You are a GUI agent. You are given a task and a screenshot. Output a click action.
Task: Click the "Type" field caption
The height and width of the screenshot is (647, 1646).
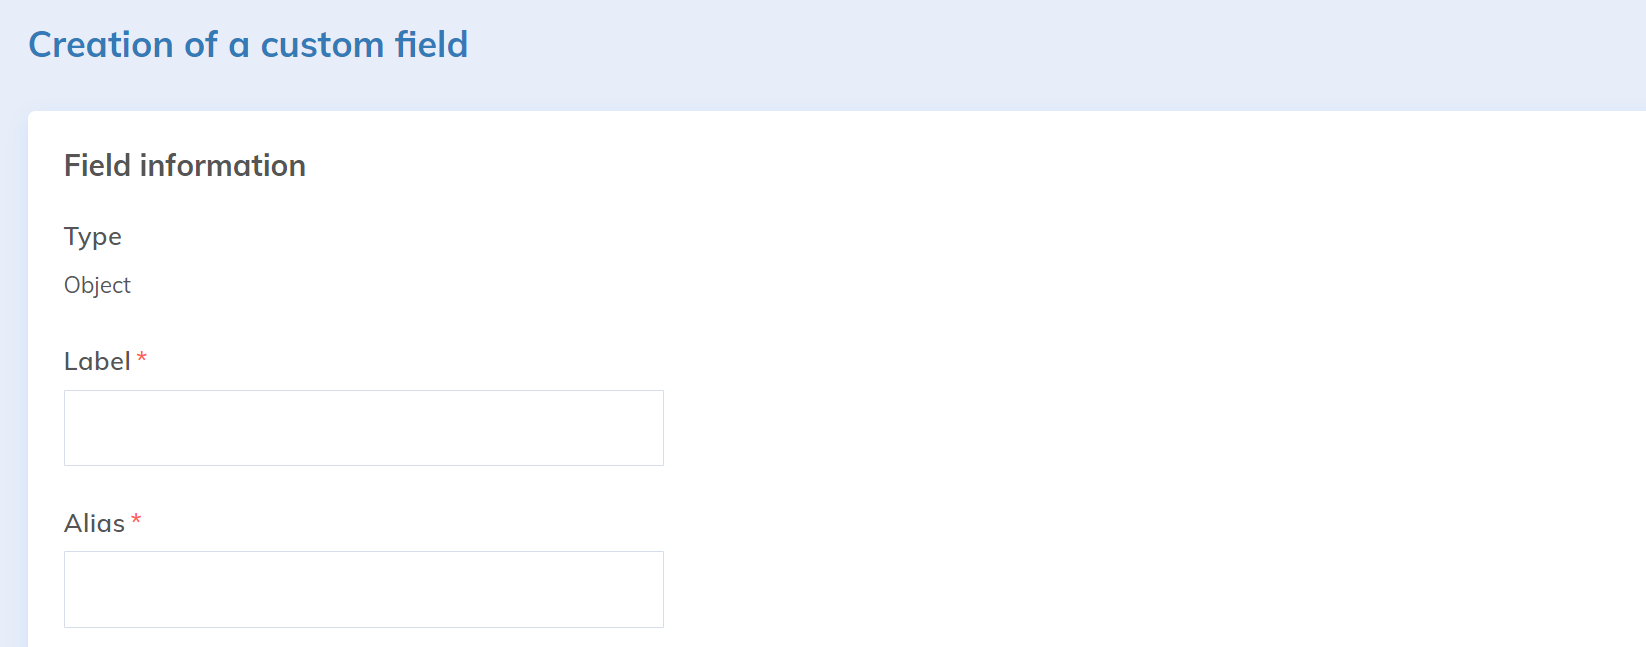(93, 236)
